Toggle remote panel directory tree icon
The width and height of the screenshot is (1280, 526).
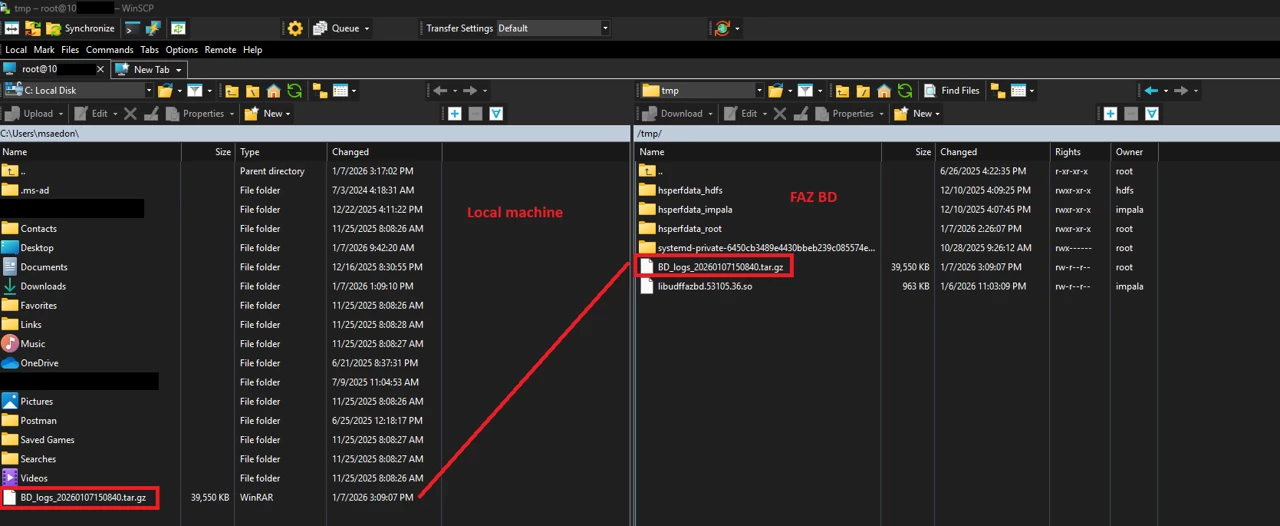tap(998, 90)
